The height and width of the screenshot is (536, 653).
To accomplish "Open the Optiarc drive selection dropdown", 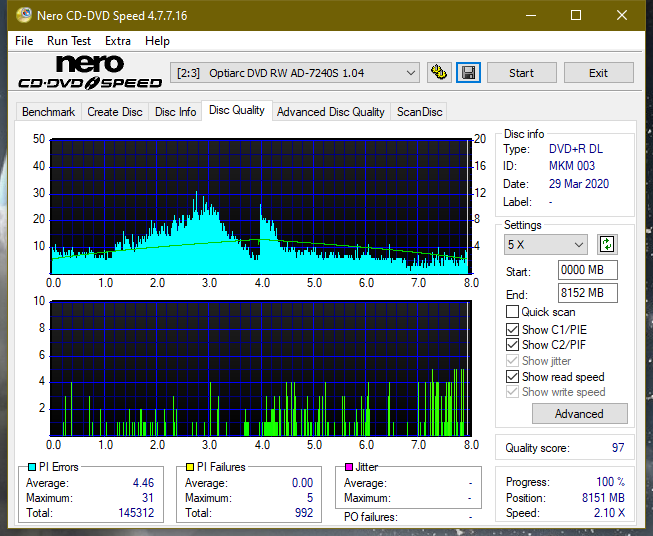I will (x=294, y=73).
